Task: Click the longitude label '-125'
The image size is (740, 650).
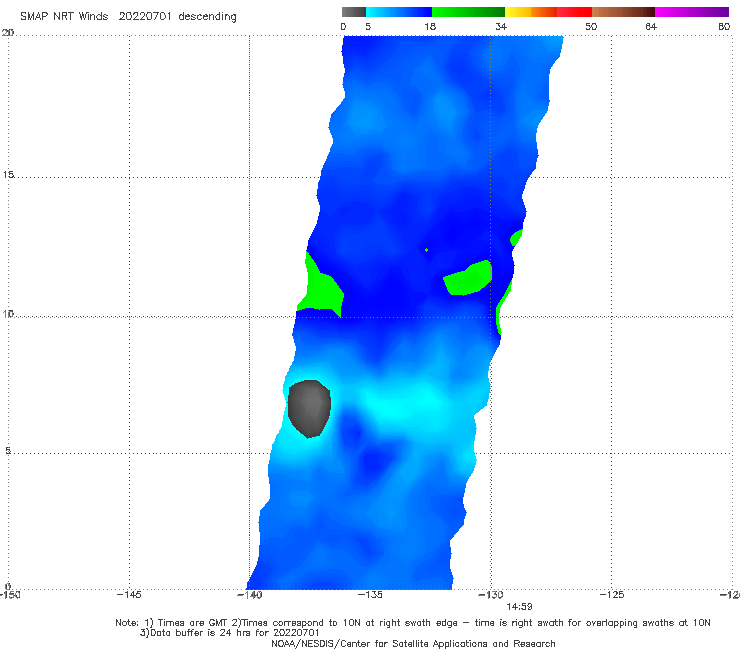Action: coord(612,595)
